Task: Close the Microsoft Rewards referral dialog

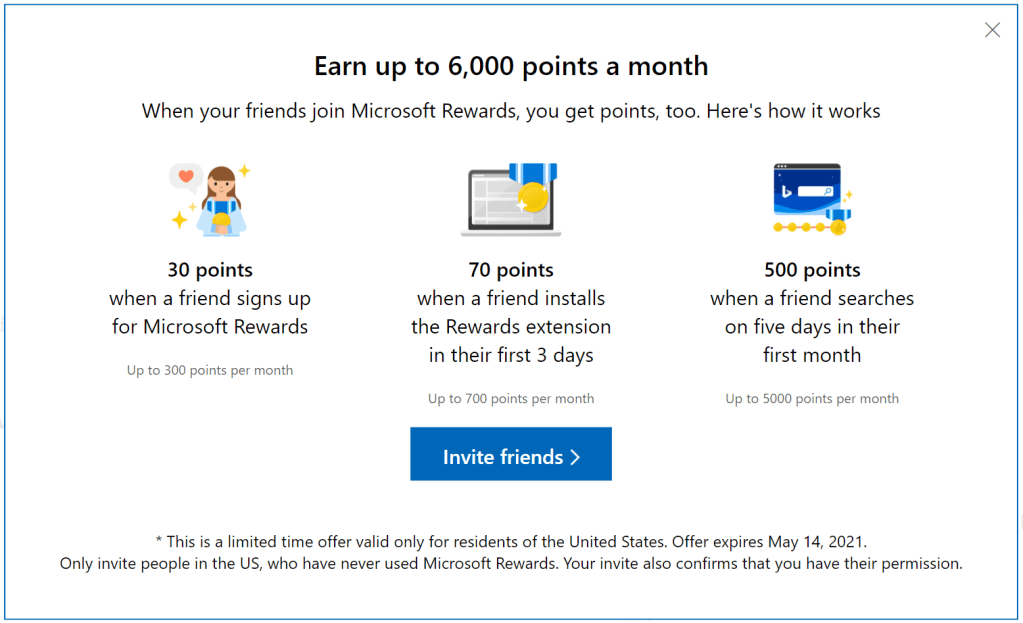Action: (x=992, y=30)
